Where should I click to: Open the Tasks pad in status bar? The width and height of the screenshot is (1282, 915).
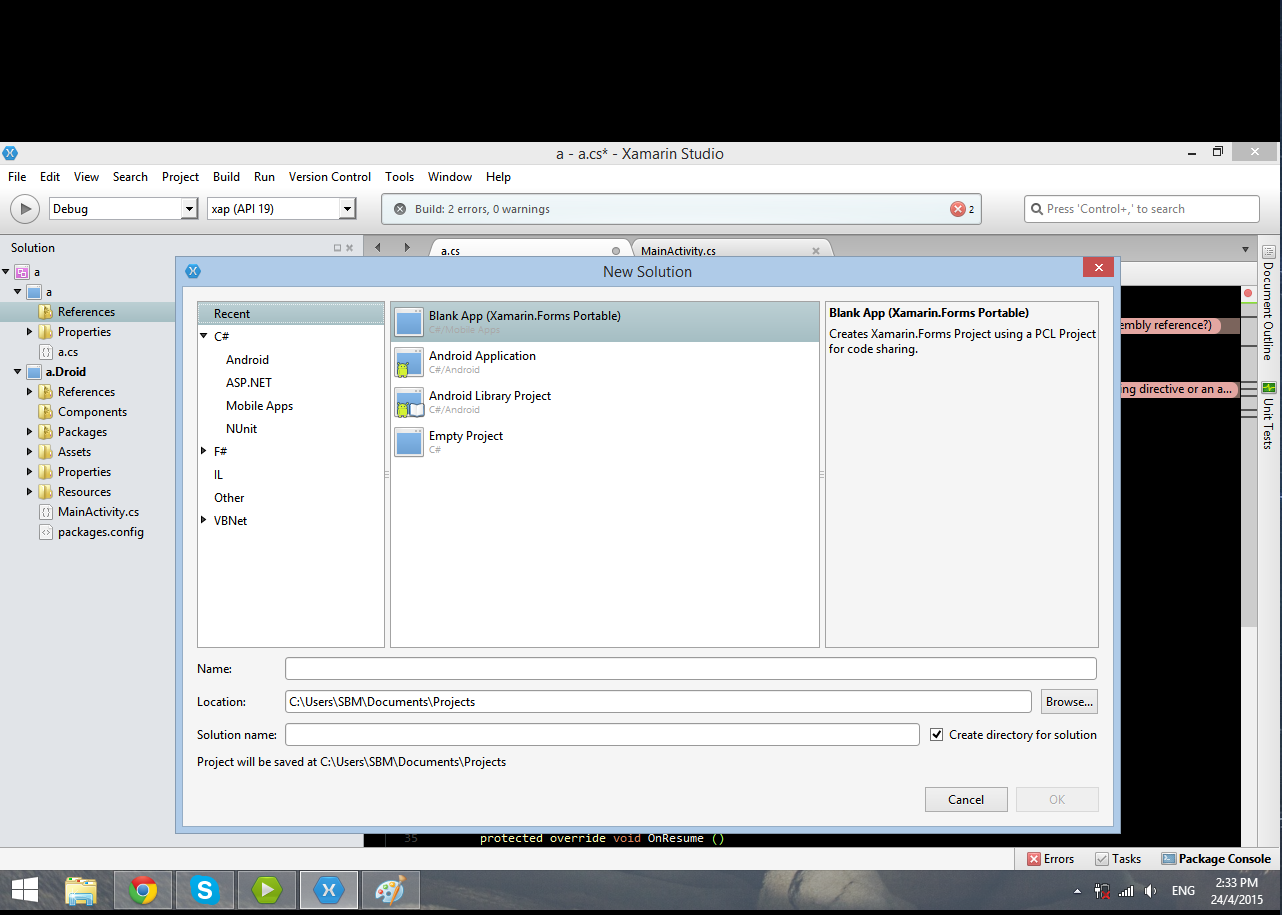[x=1118, y=859]
